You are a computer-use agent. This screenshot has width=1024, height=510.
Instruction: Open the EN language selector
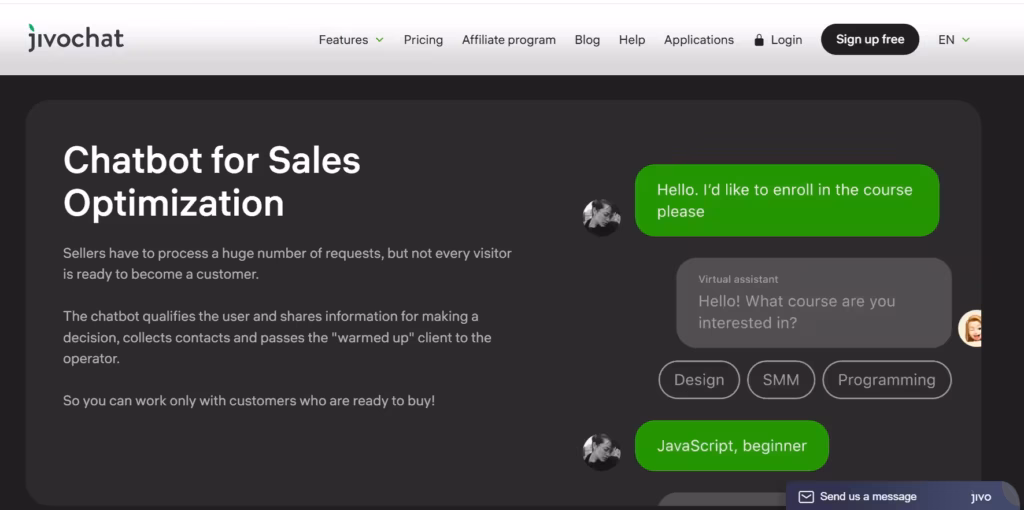[x=954, y=40]
